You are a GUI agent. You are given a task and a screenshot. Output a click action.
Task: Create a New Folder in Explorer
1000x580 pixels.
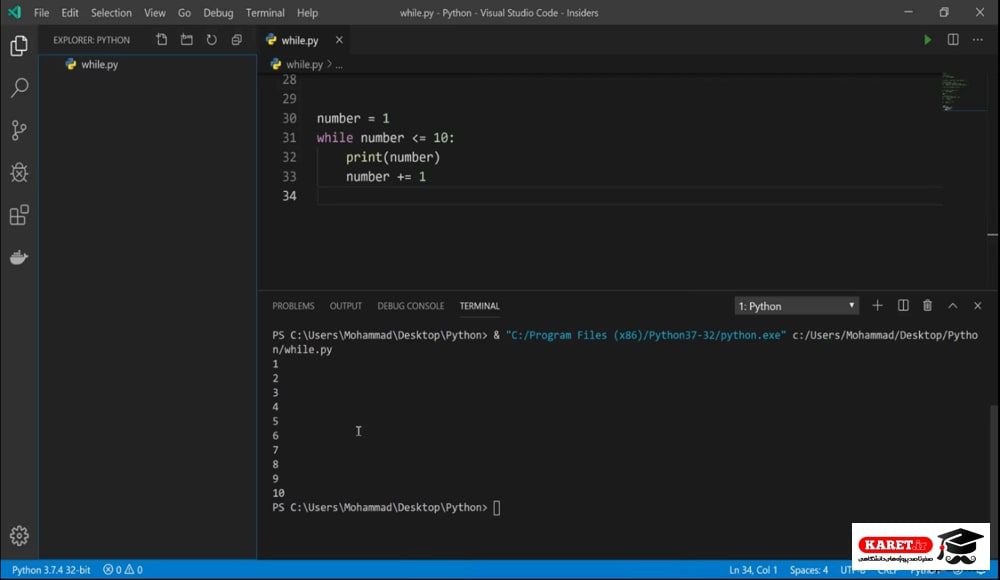pyautogui.click(x=186, y=40)
